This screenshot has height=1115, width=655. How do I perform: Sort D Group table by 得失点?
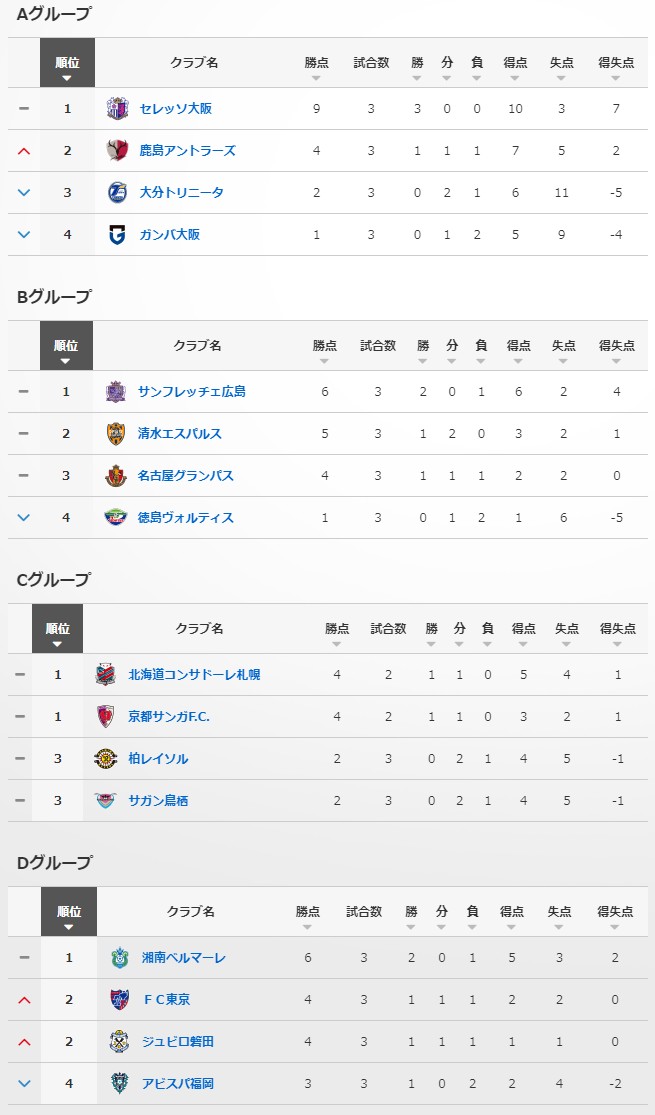[x=616, y=916]
